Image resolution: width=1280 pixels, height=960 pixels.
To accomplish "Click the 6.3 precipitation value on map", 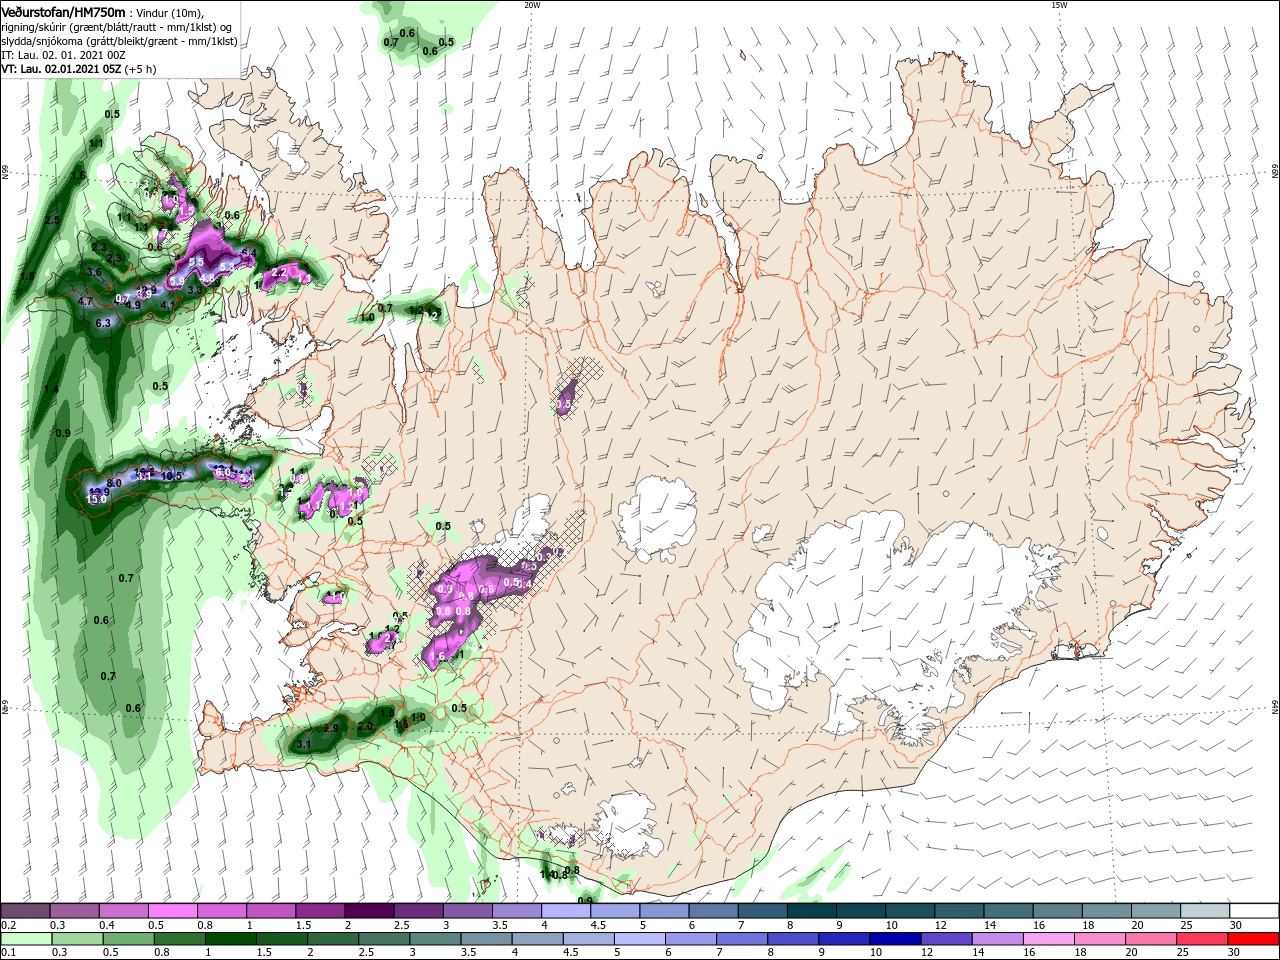I will 103,323.
